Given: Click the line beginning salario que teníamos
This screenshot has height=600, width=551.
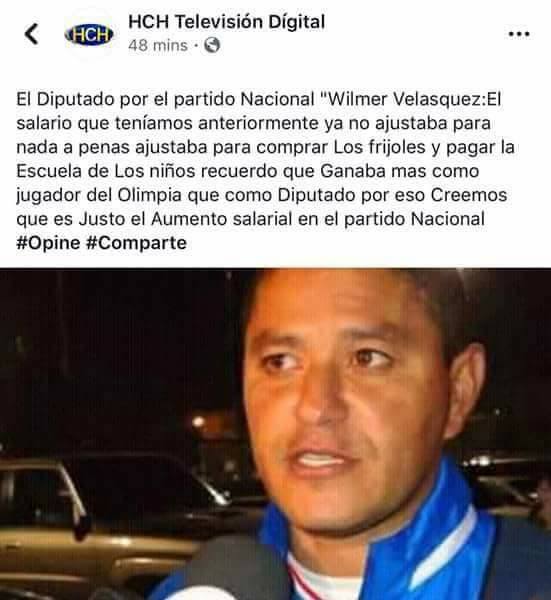Looking at the screenshot, I should [x=253, y=123].
